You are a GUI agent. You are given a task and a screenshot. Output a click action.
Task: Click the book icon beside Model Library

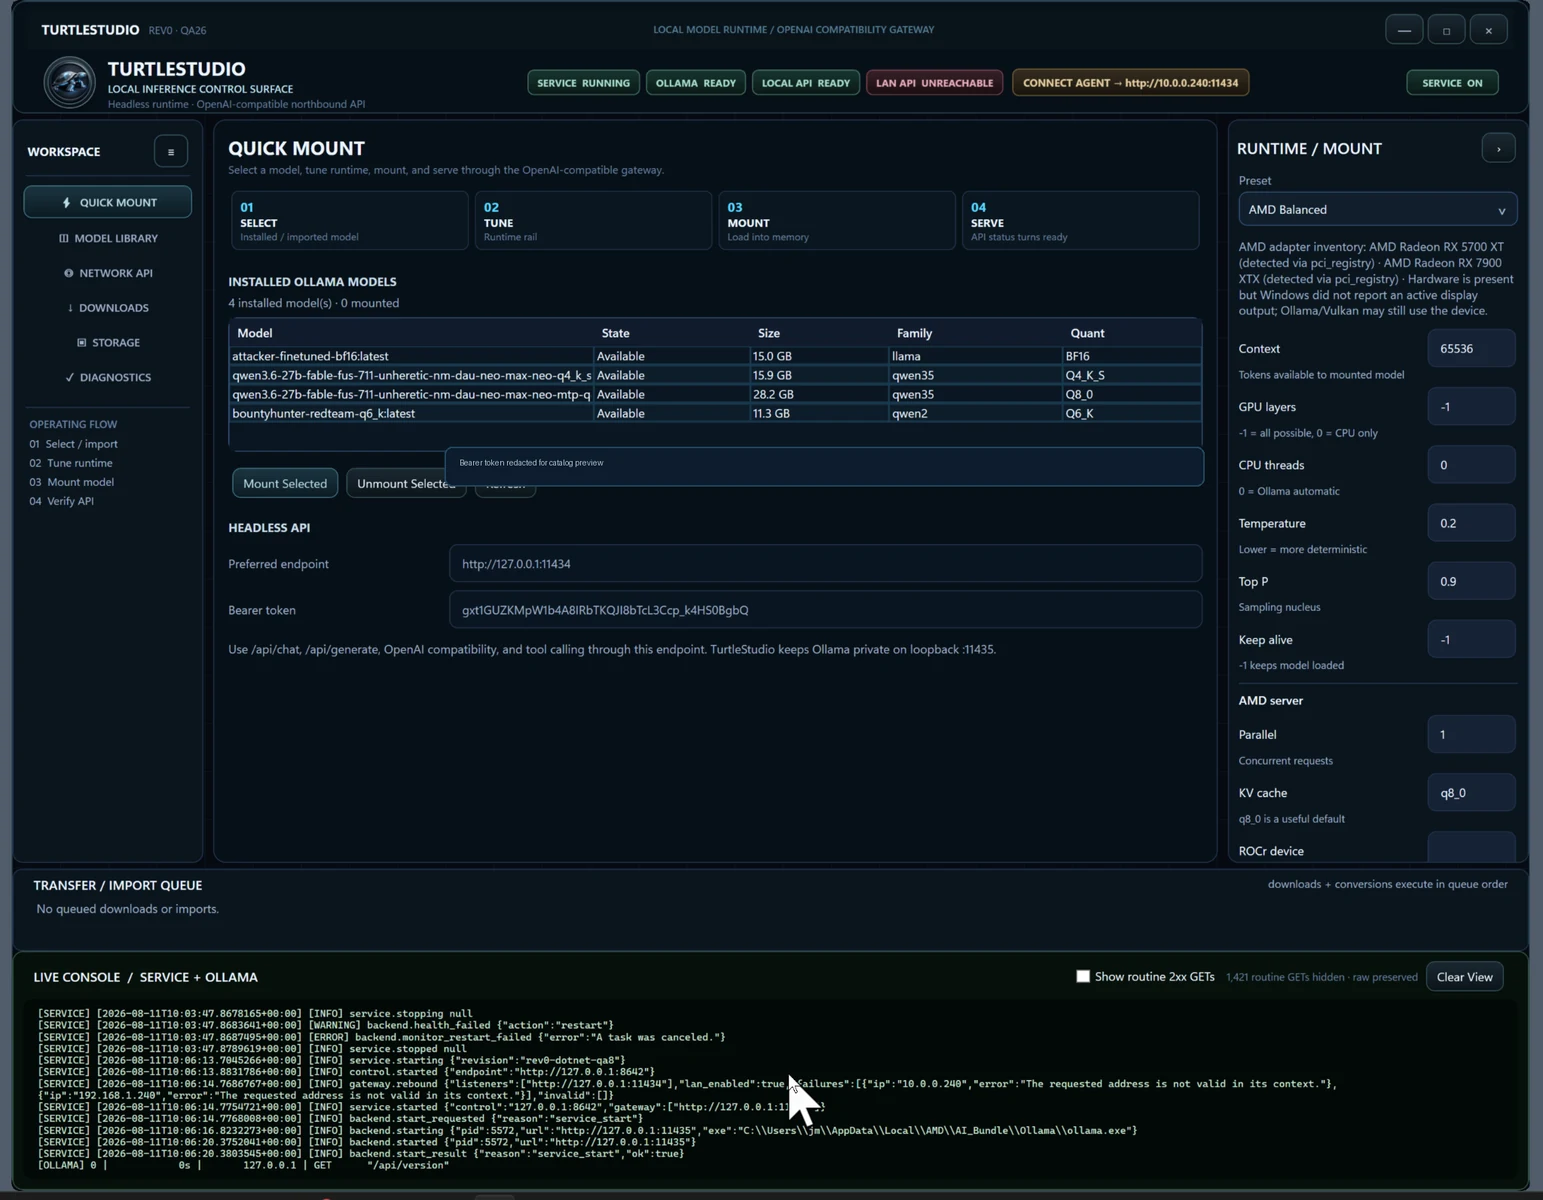click(x=64, y=239)
